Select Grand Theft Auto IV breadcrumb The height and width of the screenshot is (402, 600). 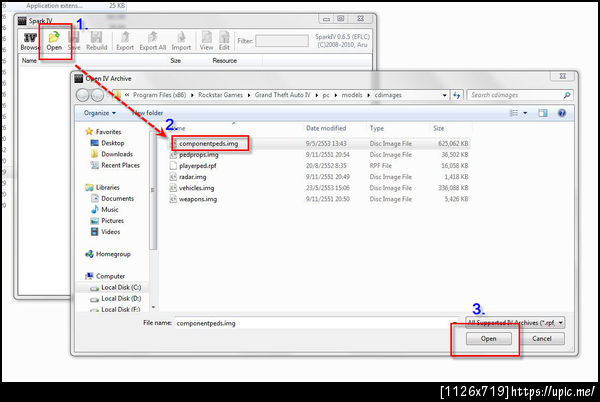click(x=282, y=95)
